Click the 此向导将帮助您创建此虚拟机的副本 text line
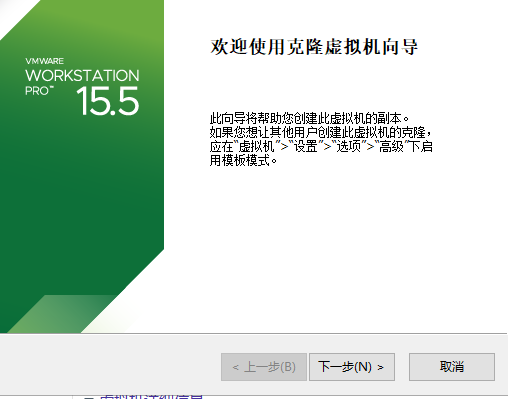This screenshot has height=399, width=508. (309, 118)
